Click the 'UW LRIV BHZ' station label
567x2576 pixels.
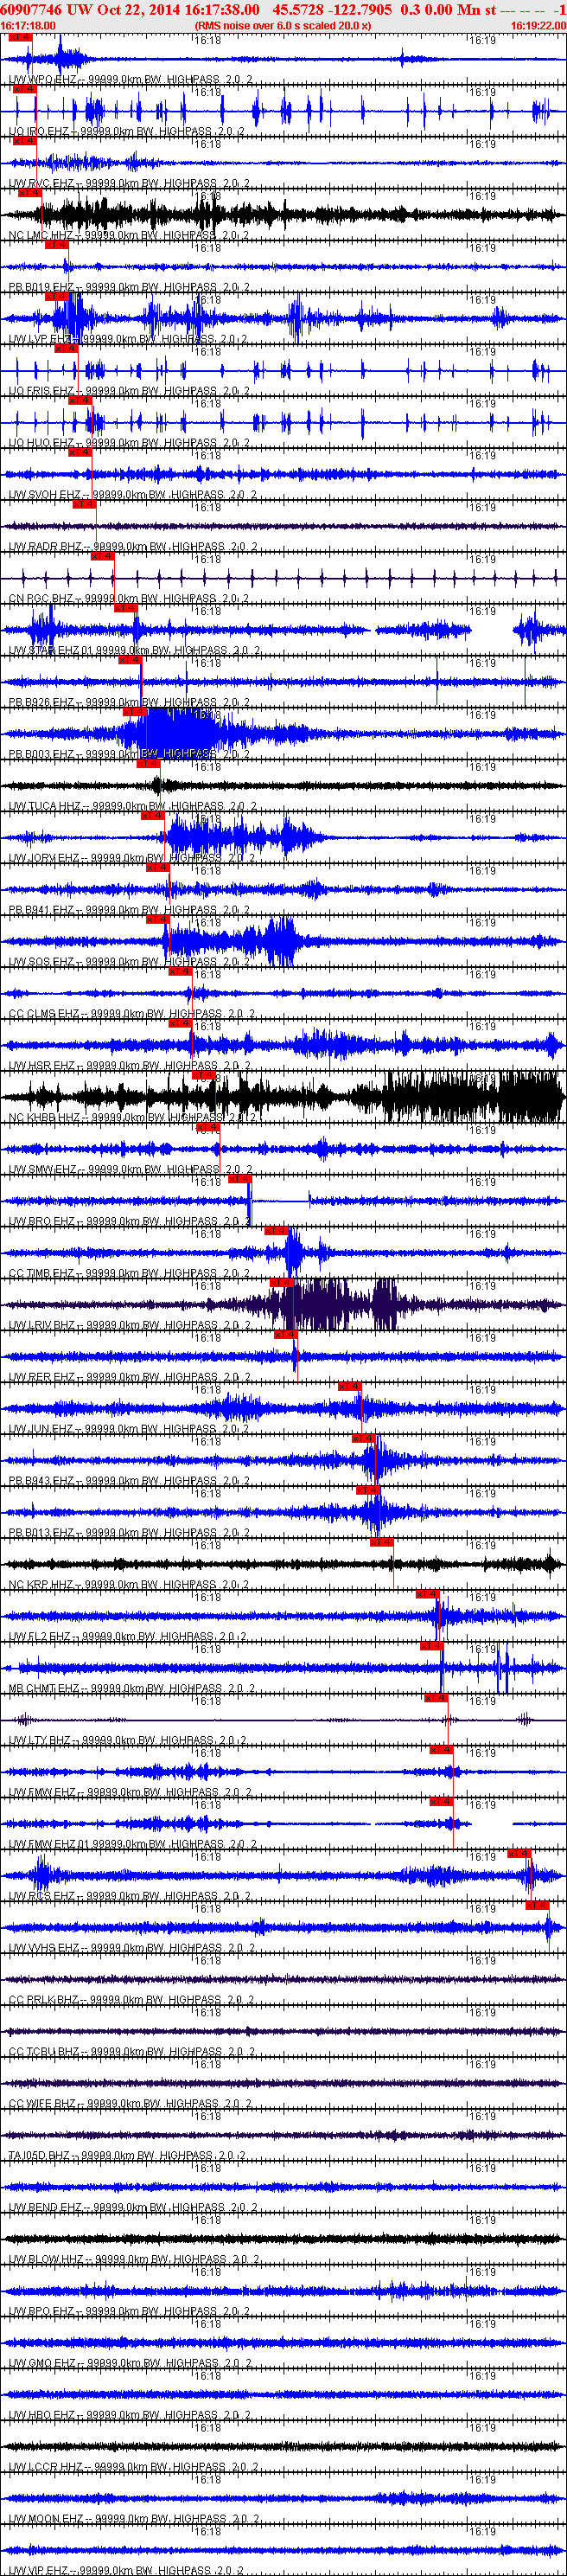pyautogui.click(x=42, y=1326)
